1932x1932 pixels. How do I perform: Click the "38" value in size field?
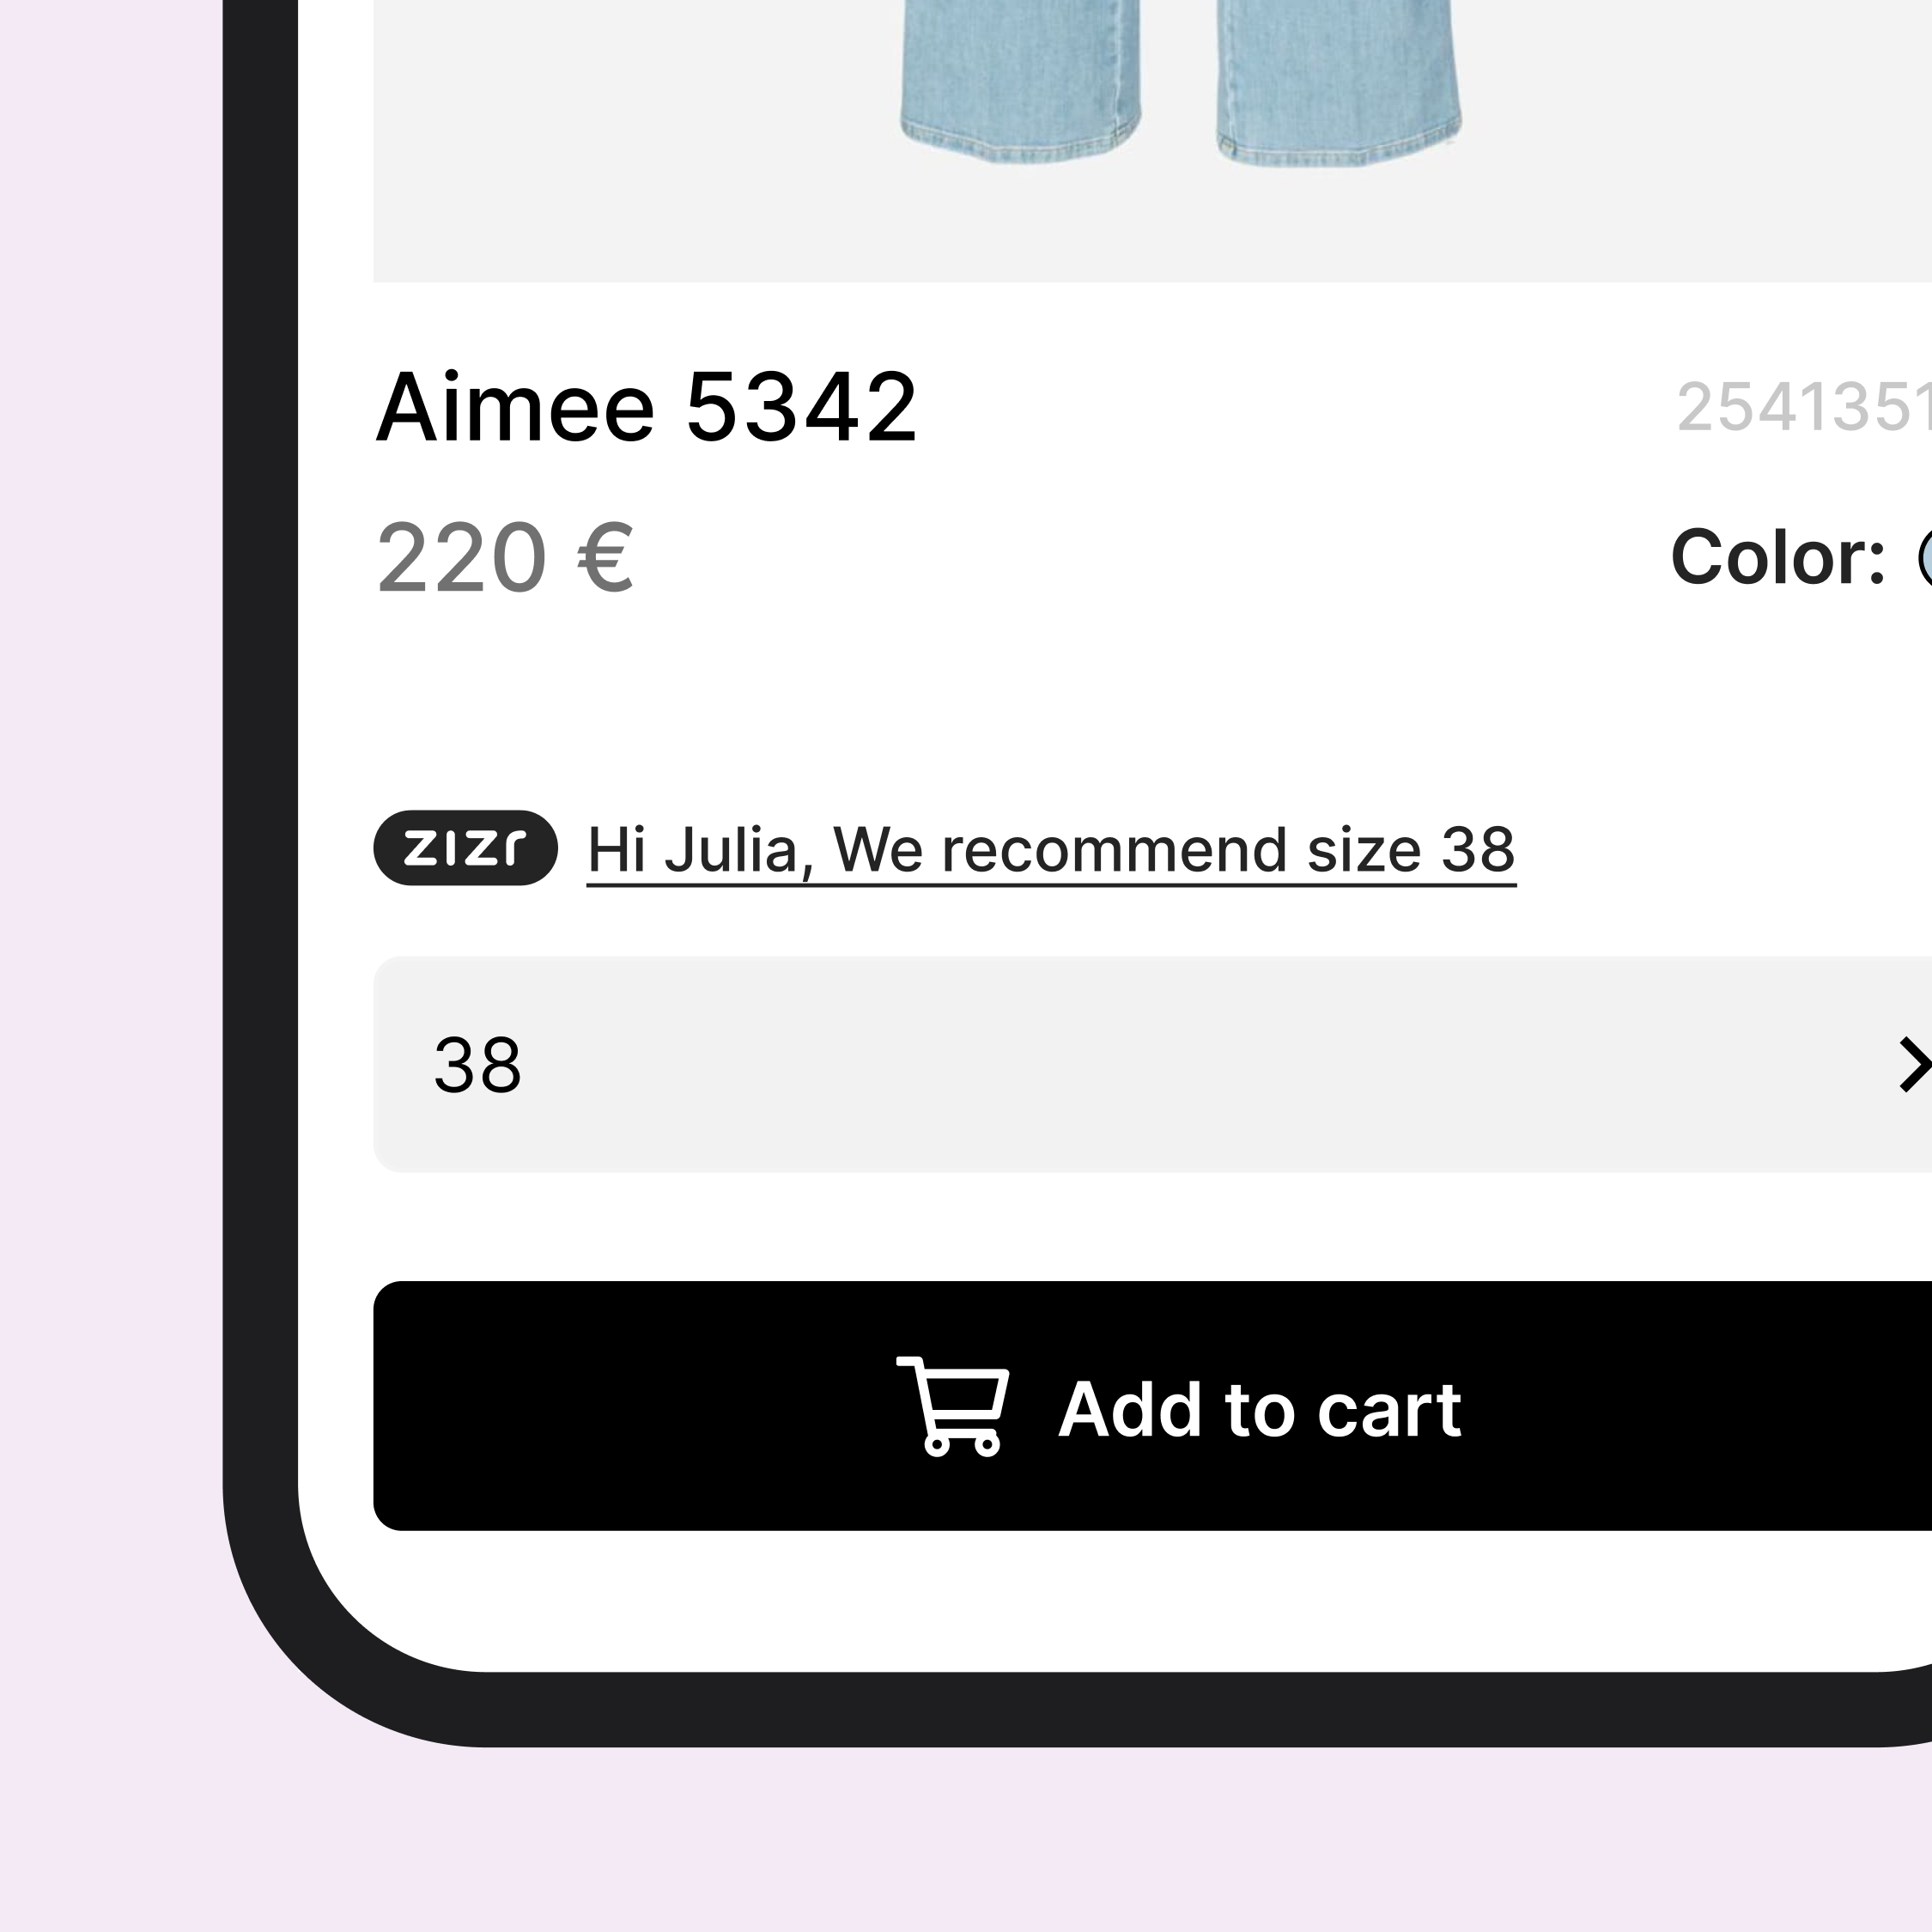click(477, 1065)
